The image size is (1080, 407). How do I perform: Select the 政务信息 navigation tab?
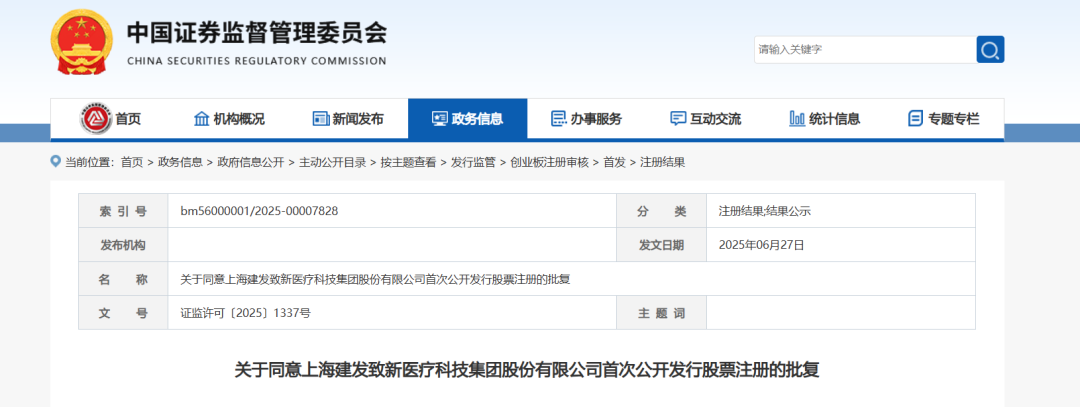pos(468,118)
